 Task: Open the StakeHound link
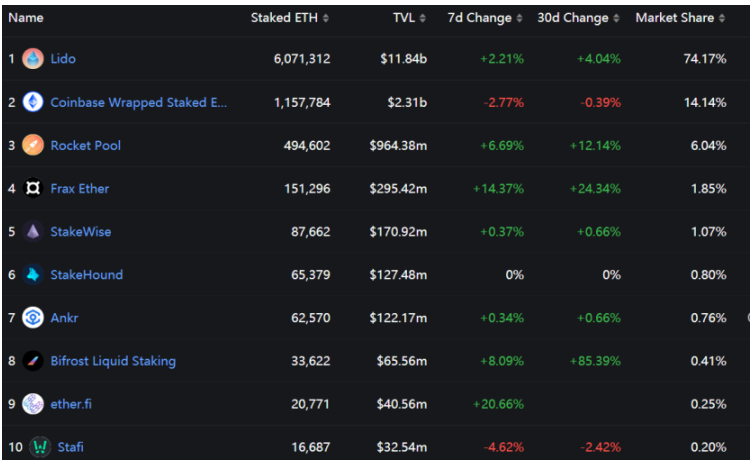87,275
